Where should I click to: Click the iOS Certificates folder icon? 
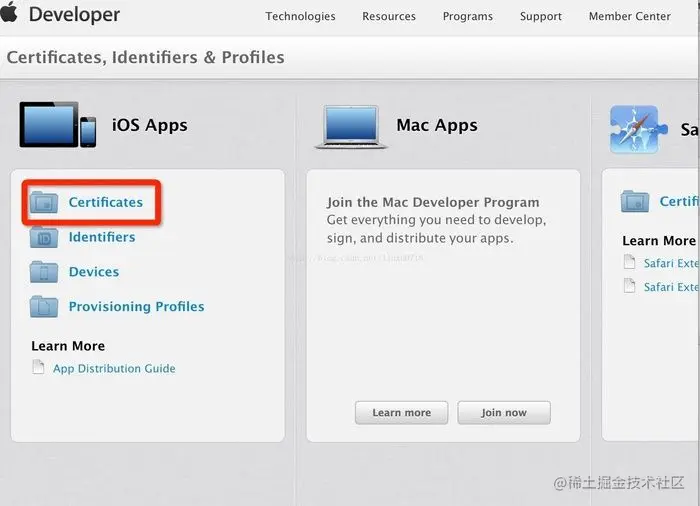click(44, 202)
